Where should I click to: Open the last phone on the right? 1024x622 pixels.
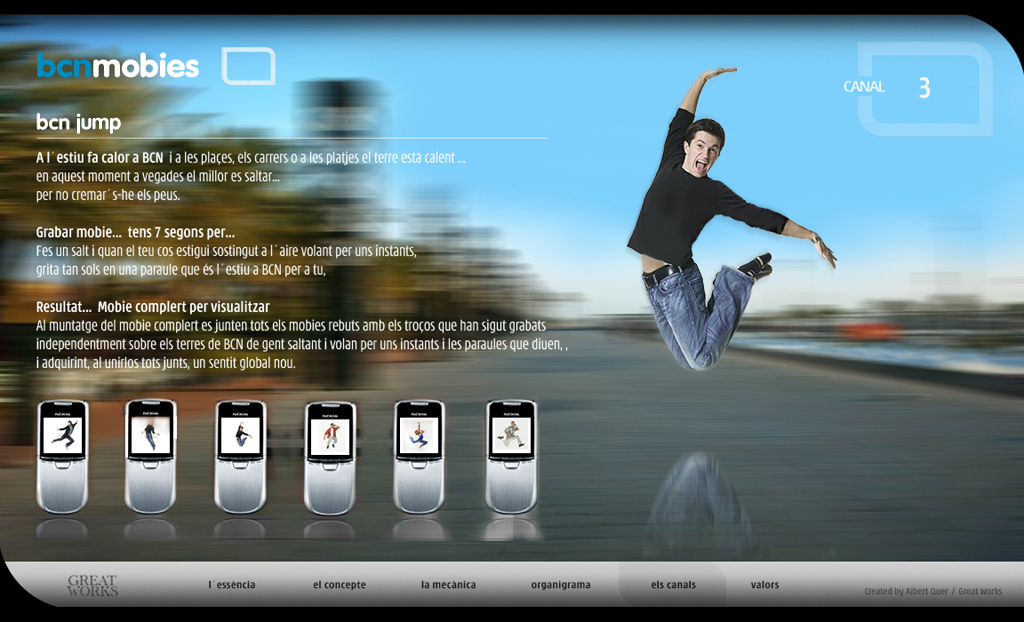[x=511, y=455]
